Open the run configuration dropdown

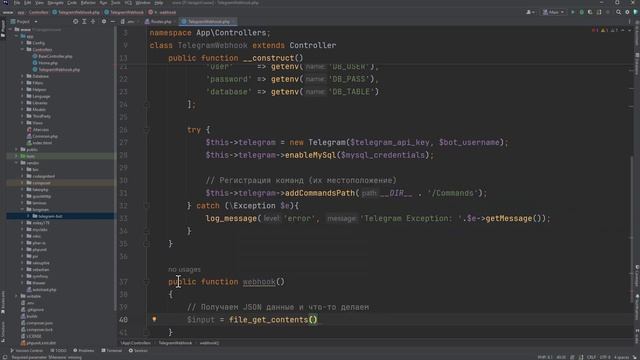[553, 12]
